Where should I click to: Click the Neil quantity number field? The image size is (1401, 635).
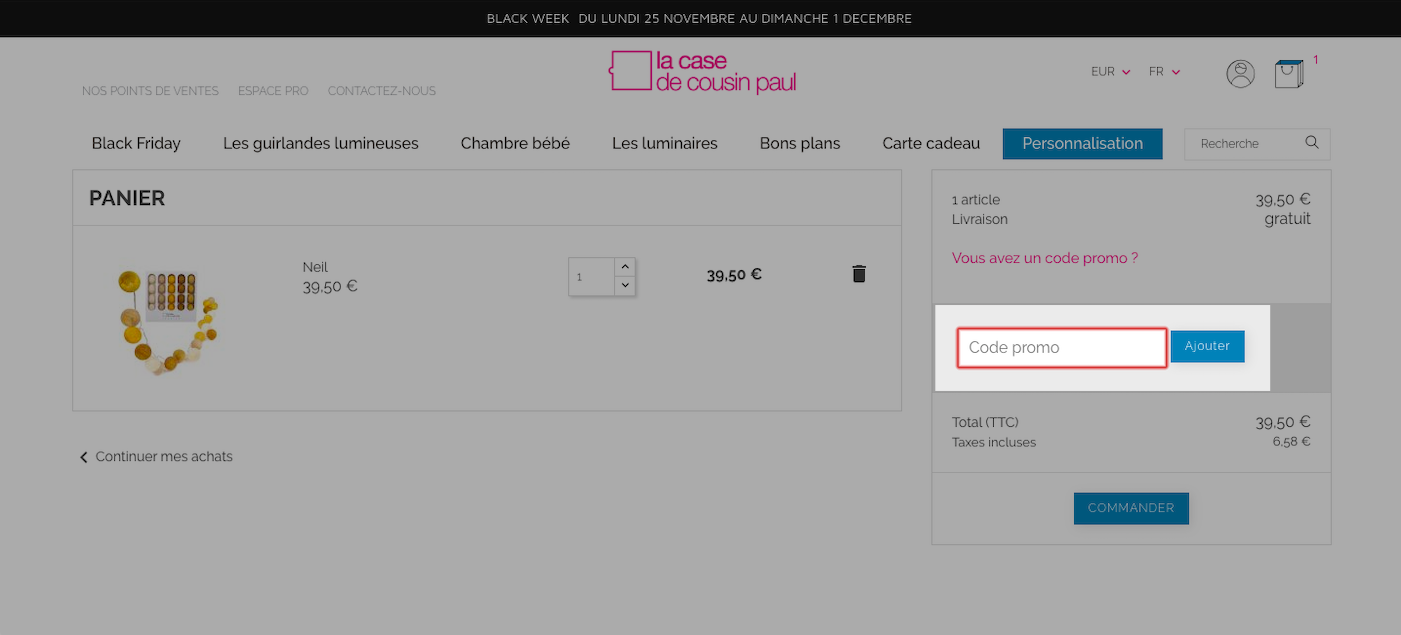tap(591, 277)
